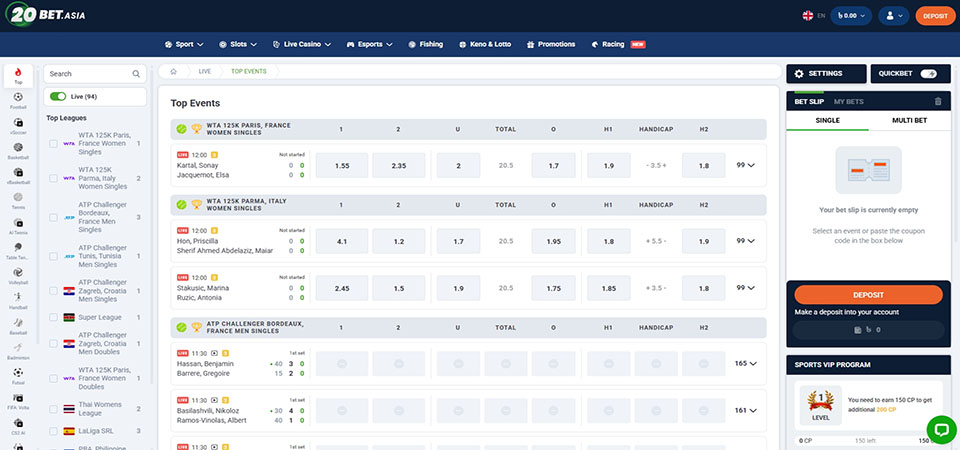
Task: Go to home via breadcrumb house icon
Action: click(x=173, y=72)
